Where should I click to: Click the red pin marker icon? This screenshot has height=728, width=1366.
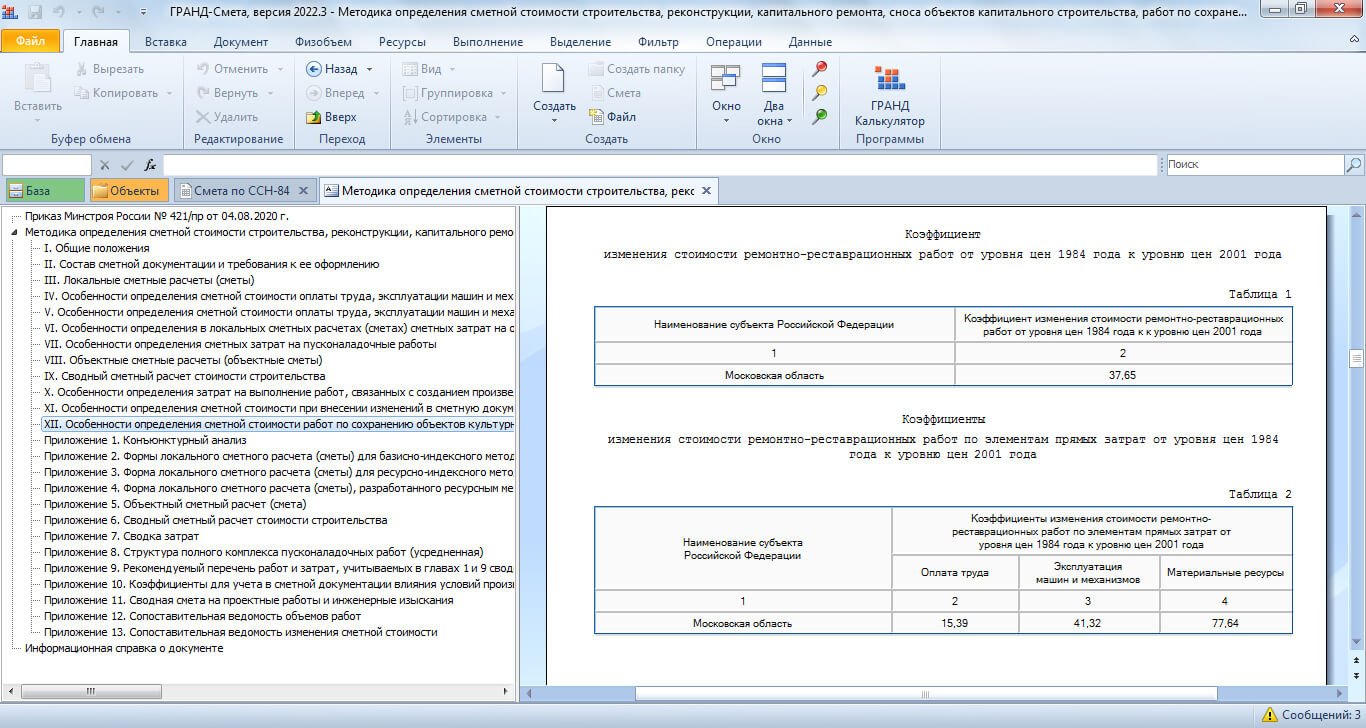click(x=820, y=69)
